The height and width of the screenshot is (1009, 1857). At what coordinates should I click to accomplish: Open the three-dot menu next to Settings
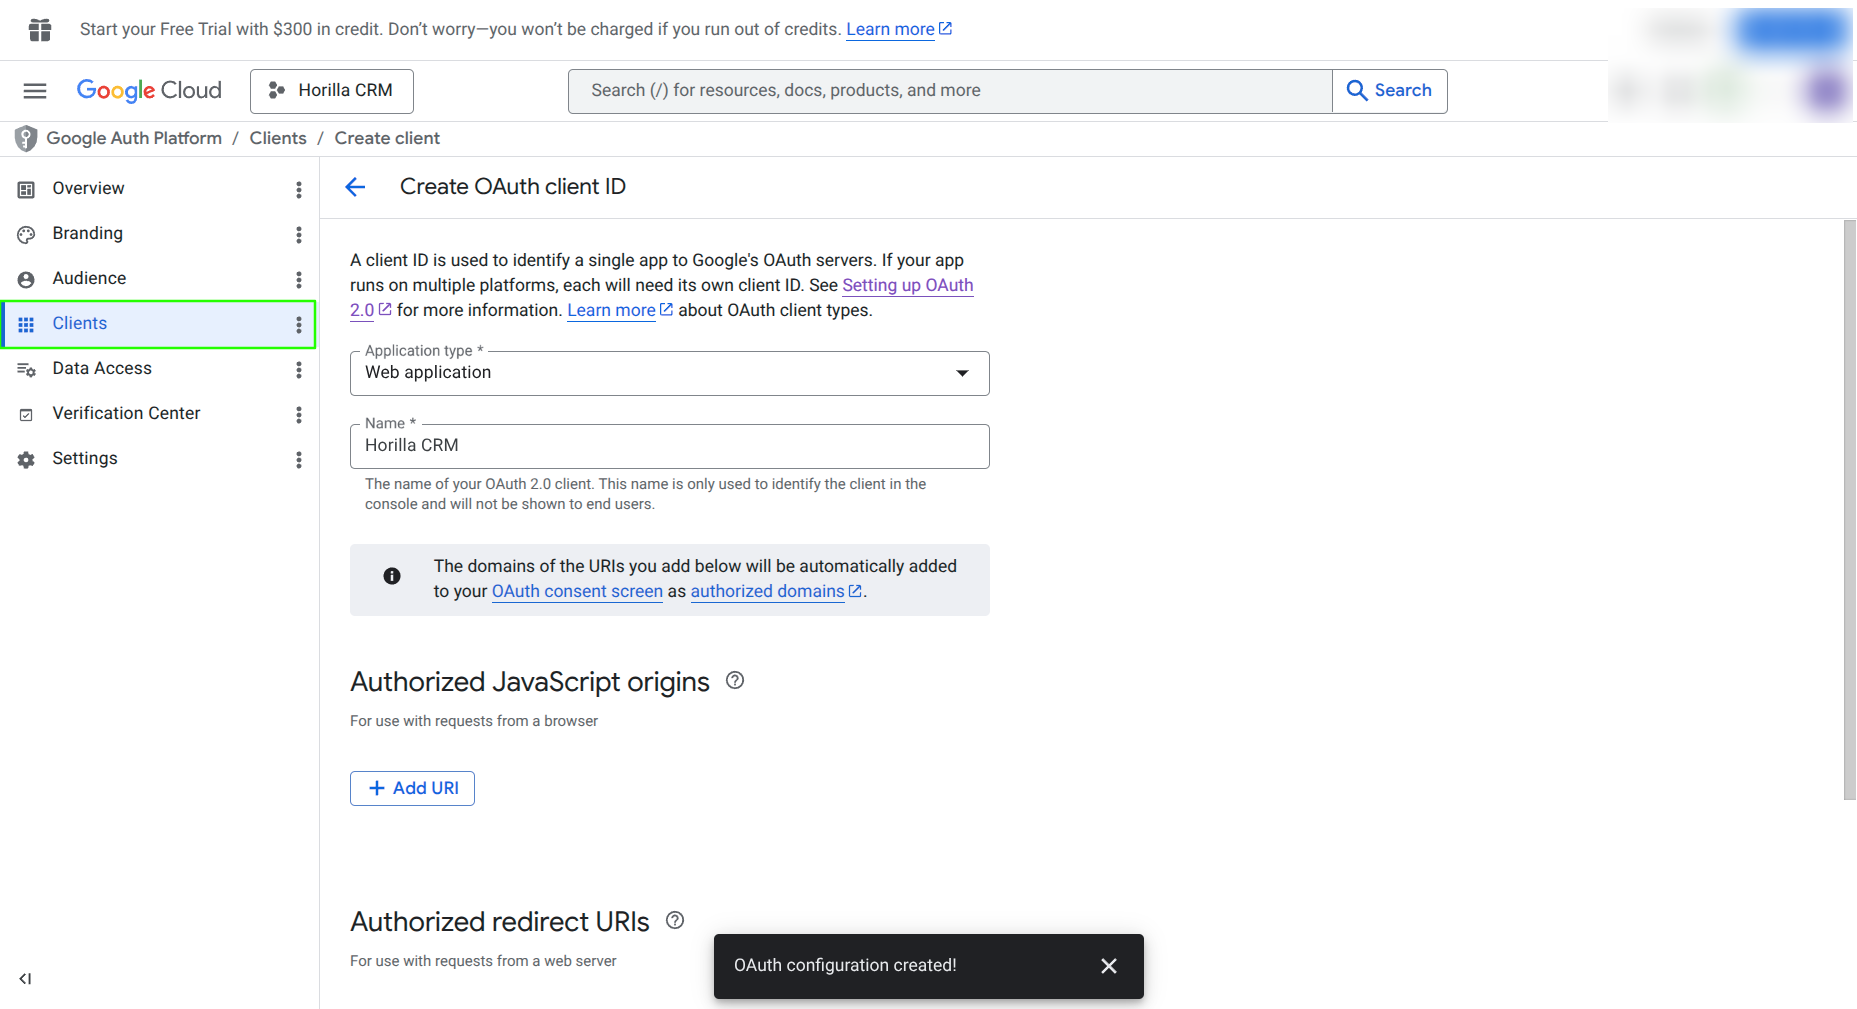coord(298,459)
